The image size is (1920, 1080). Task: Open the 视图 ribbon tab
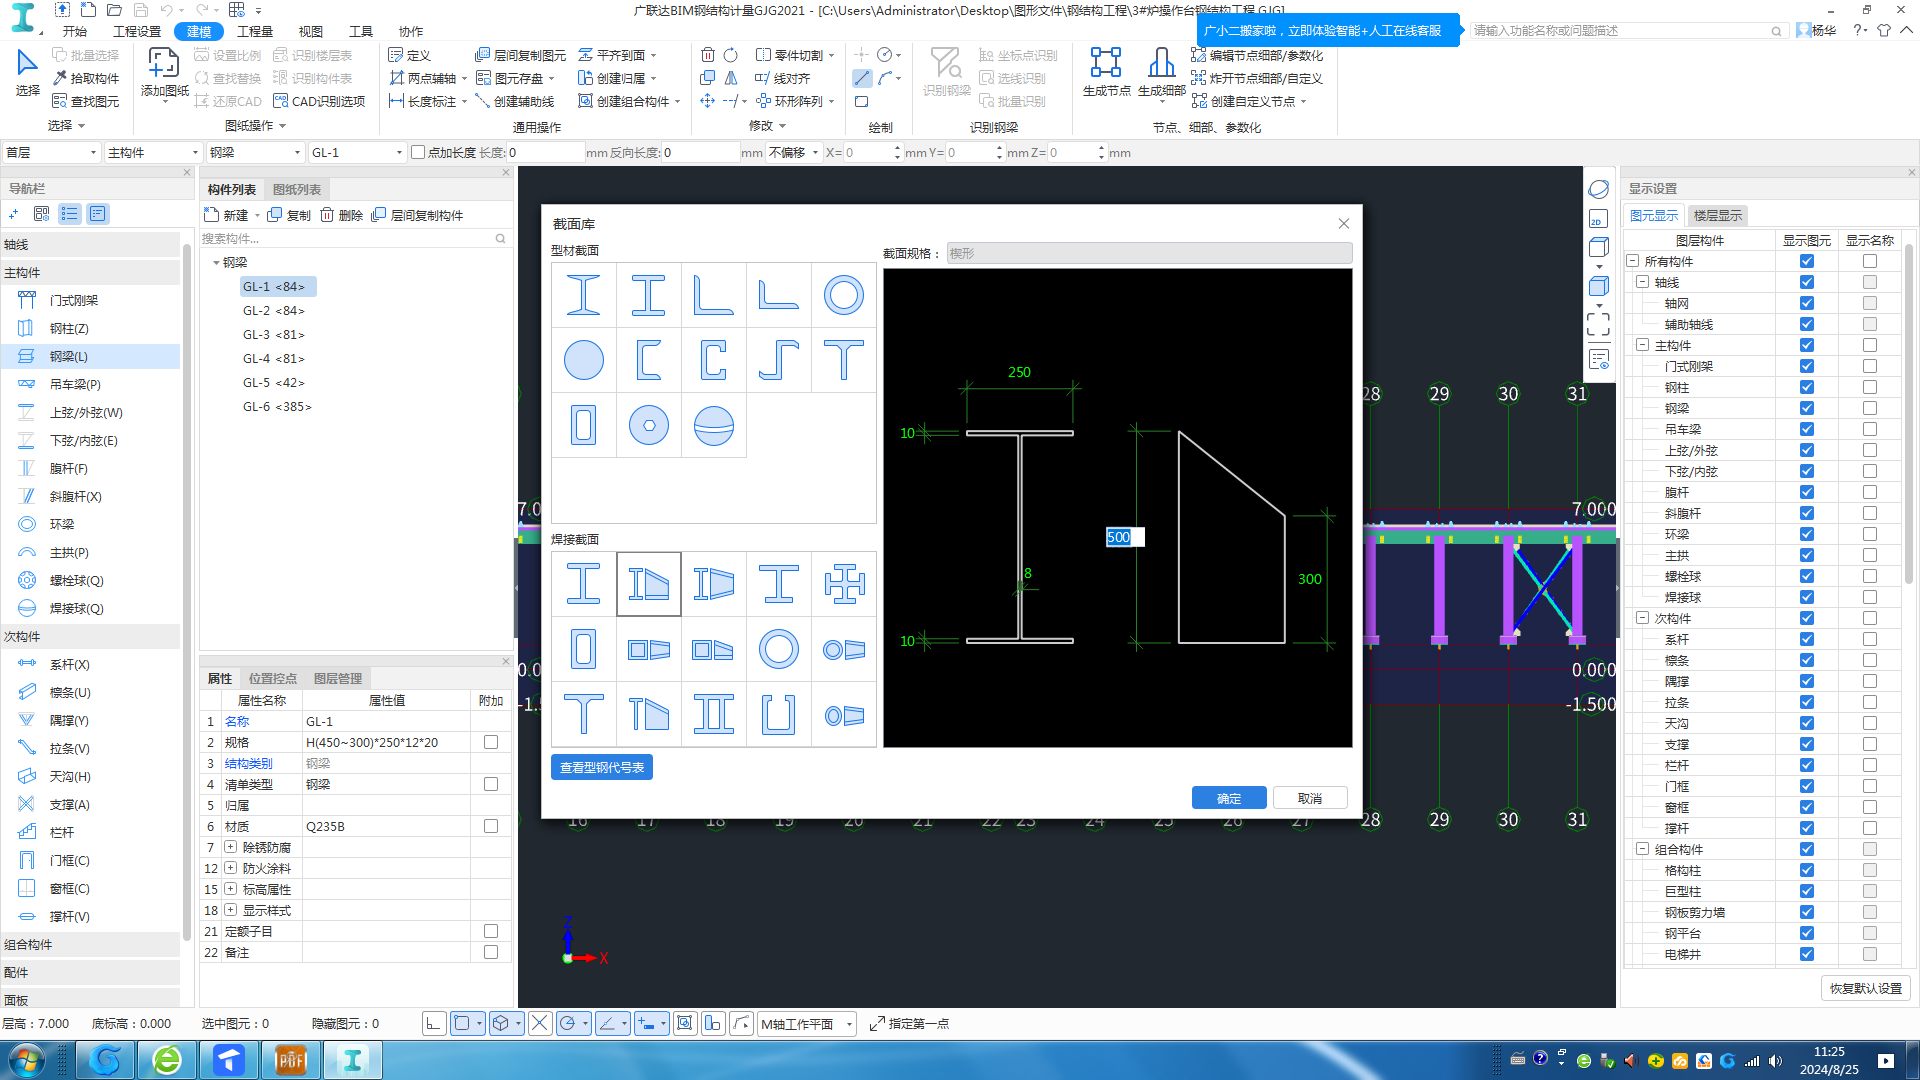[311, 31]
